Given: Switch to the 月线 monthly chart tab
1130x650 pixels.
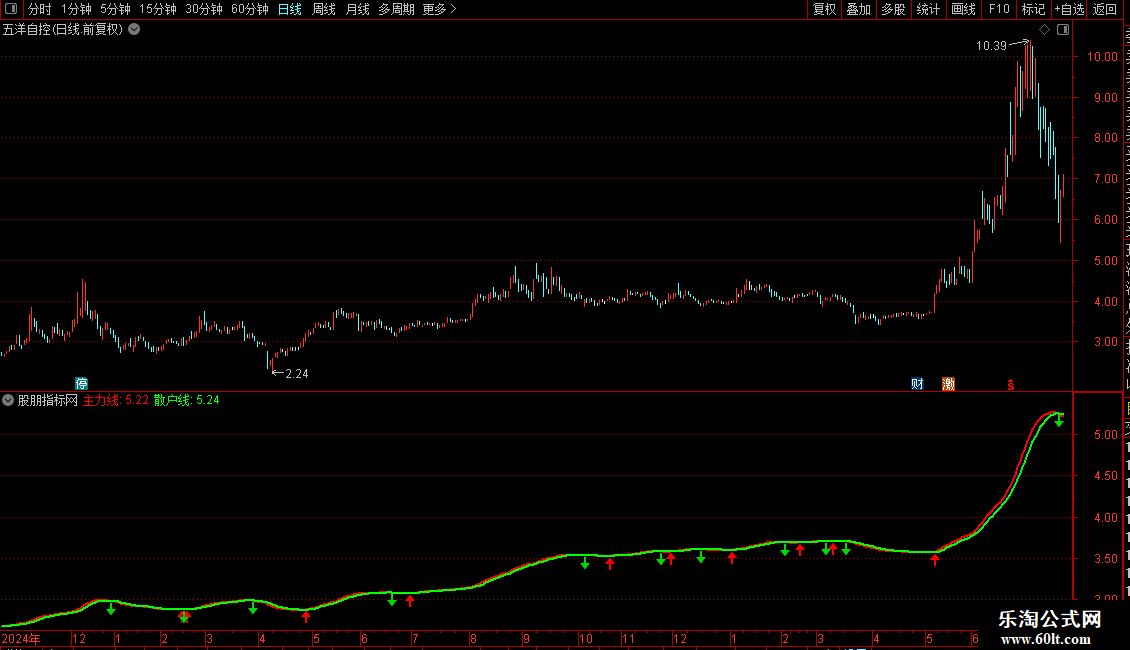Looking at the screenshot, I should tap(357, 9).
